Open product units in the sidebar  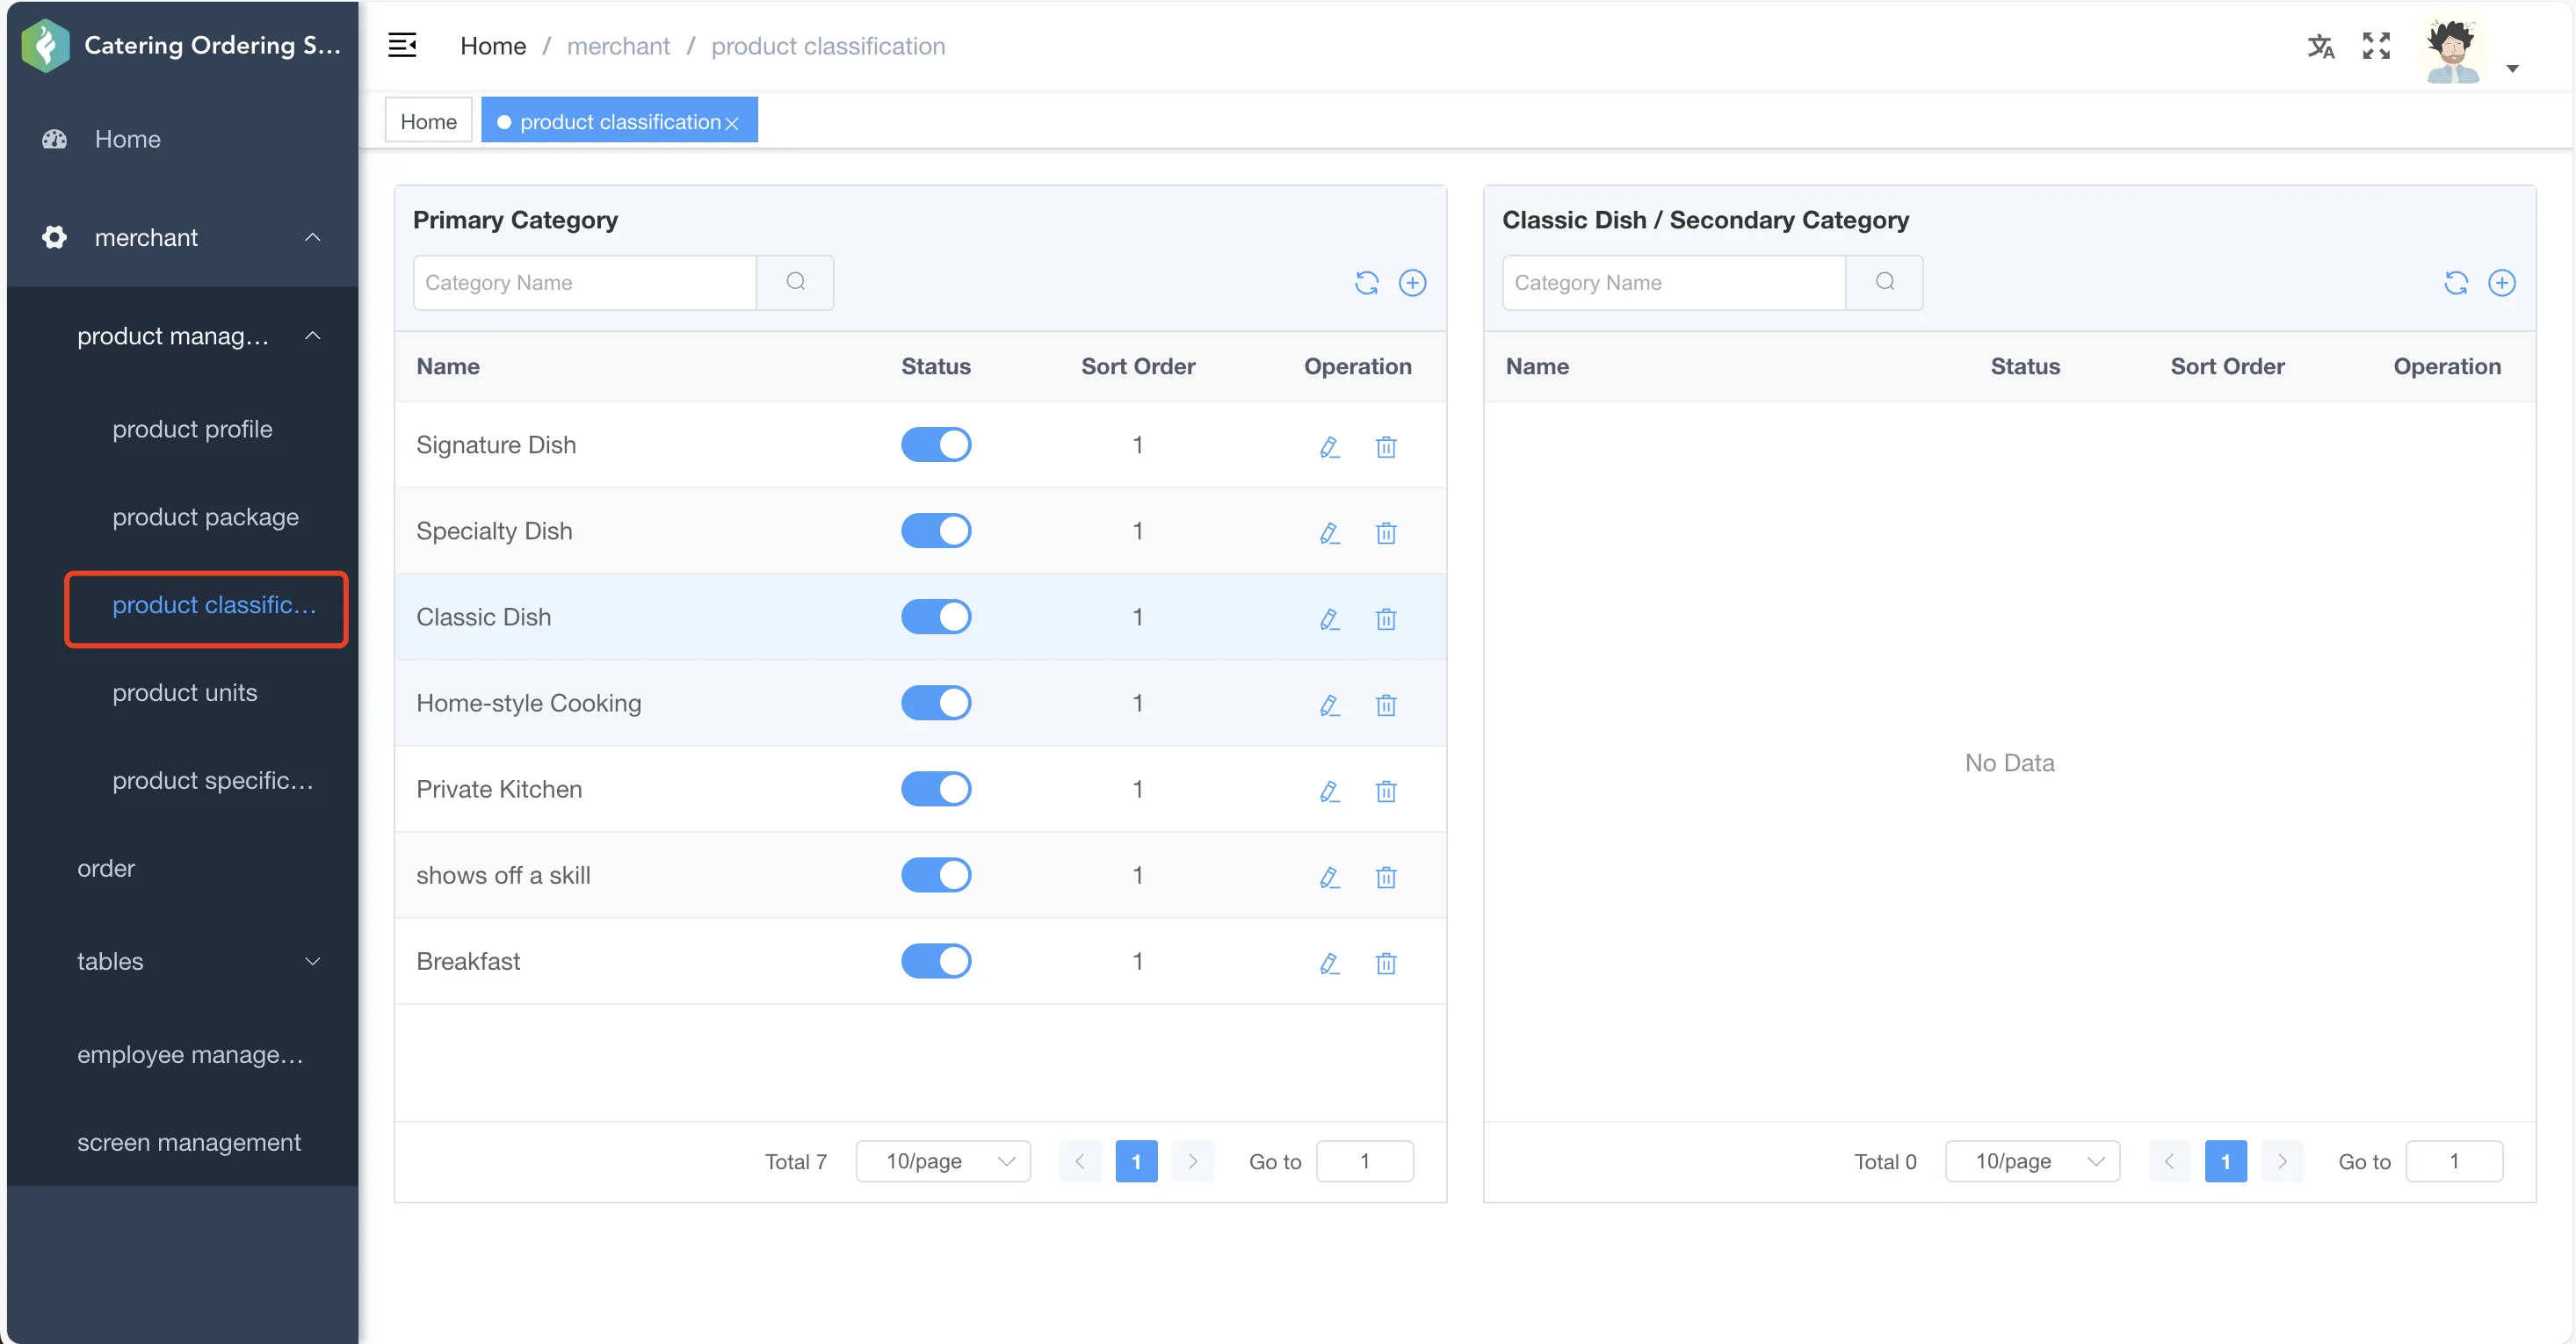(185, 692)
